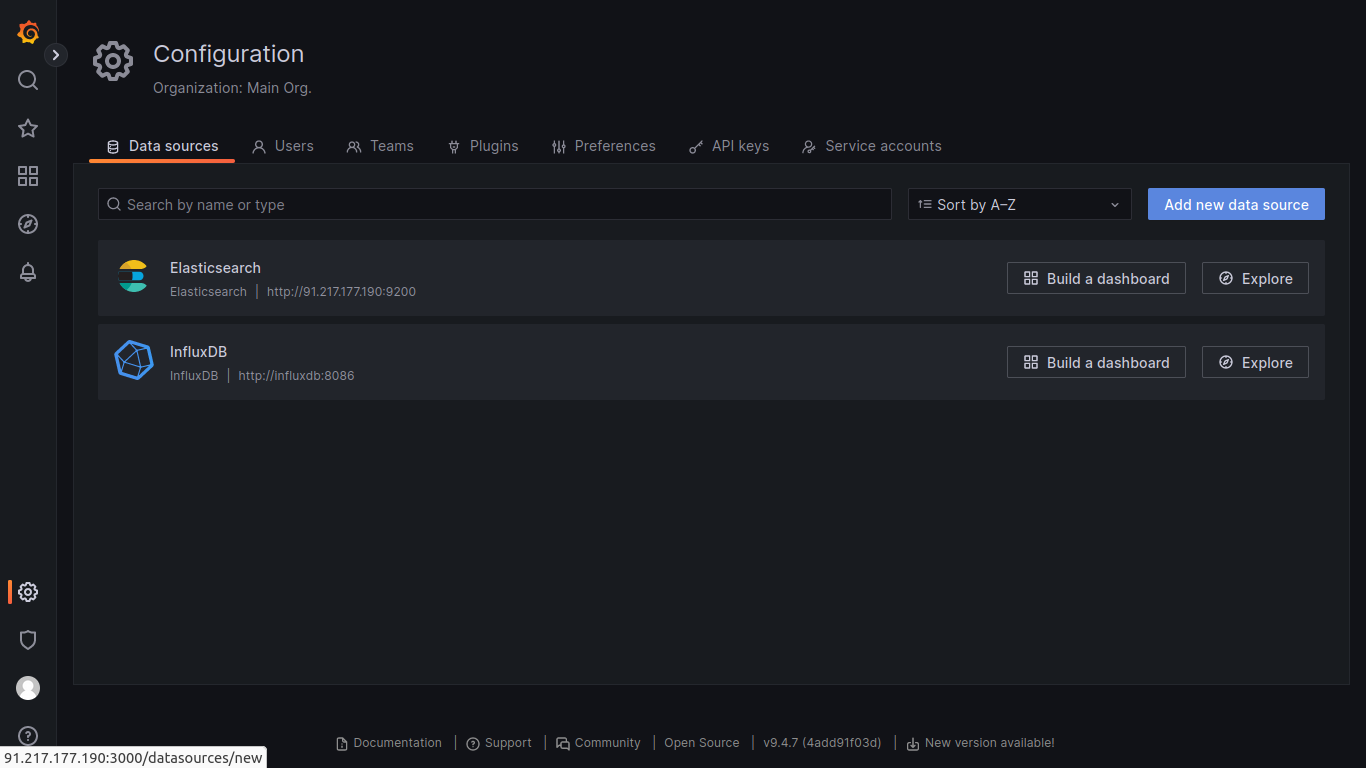The image size is (1366, 768).
Task: Click the Organization: Main Org. subtitle
Action: (232, 88)
